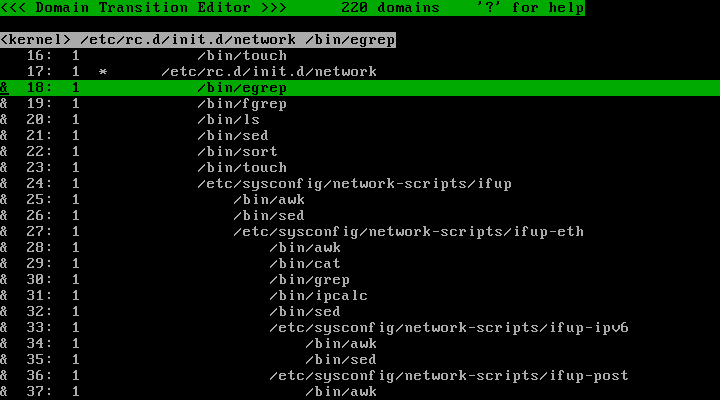Toggle the & selection mark on line 19
This screenshot has height=400, width=720.
[4, 104]
